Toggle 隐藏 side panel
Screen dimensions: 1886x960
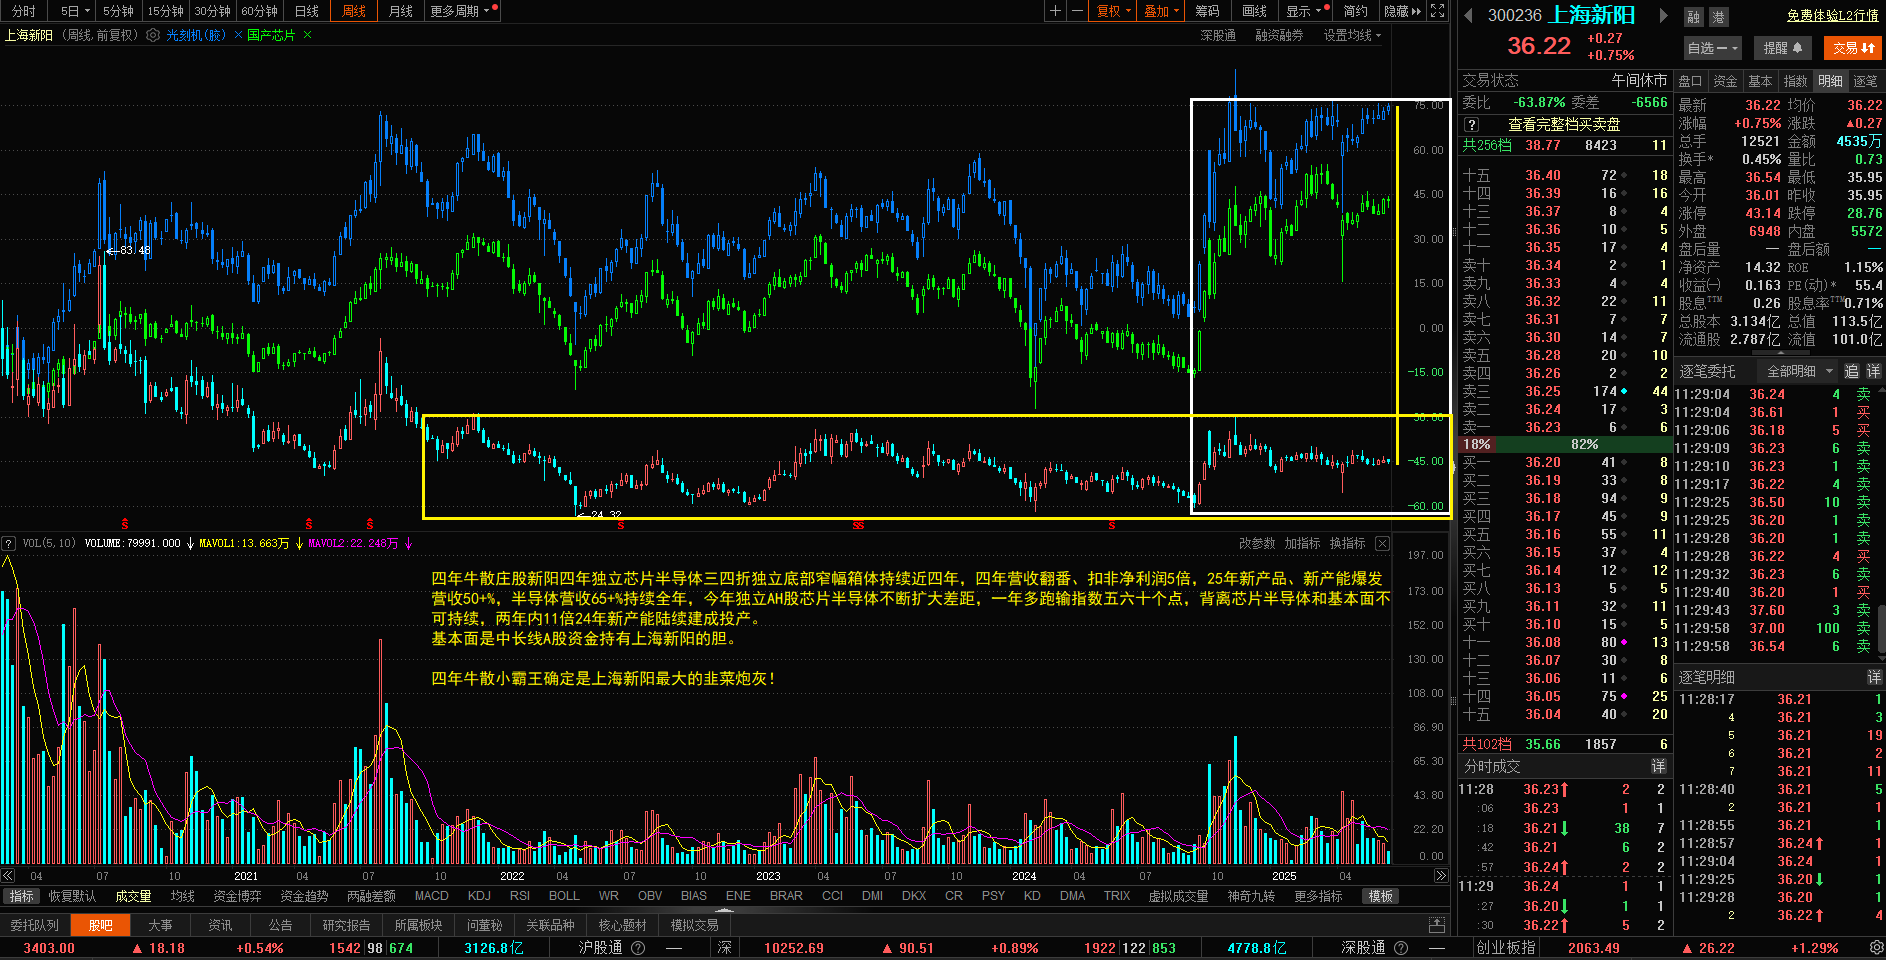(1402, 11)
